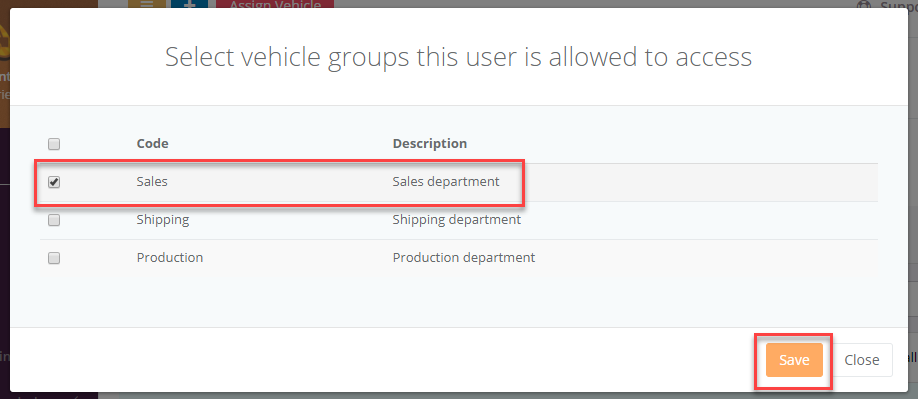Click the dialog title about vehicle groups
The height and width of the screenshot is (399, 918).
[x=458, y=57]
